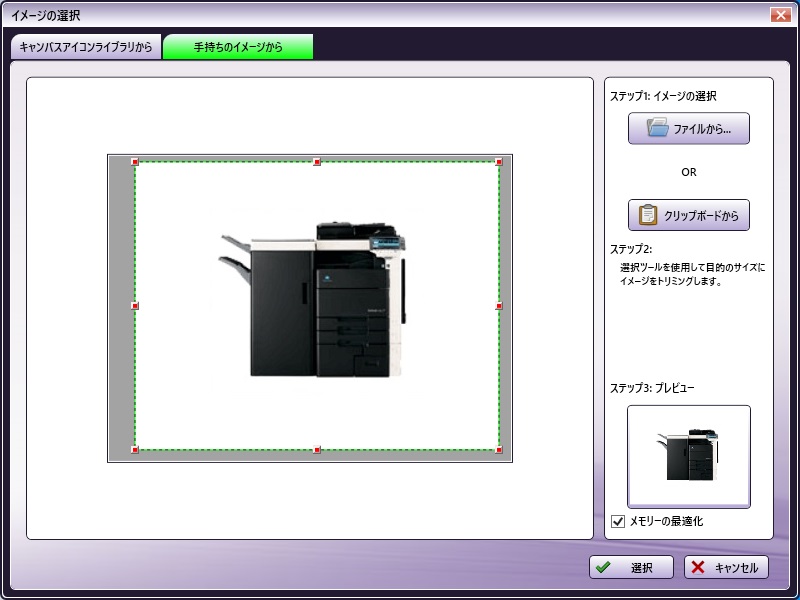This screenshot has width=800, height=600.
Task: Toggle the メモリーの最適化 checkbox
Action: [618, 521]
